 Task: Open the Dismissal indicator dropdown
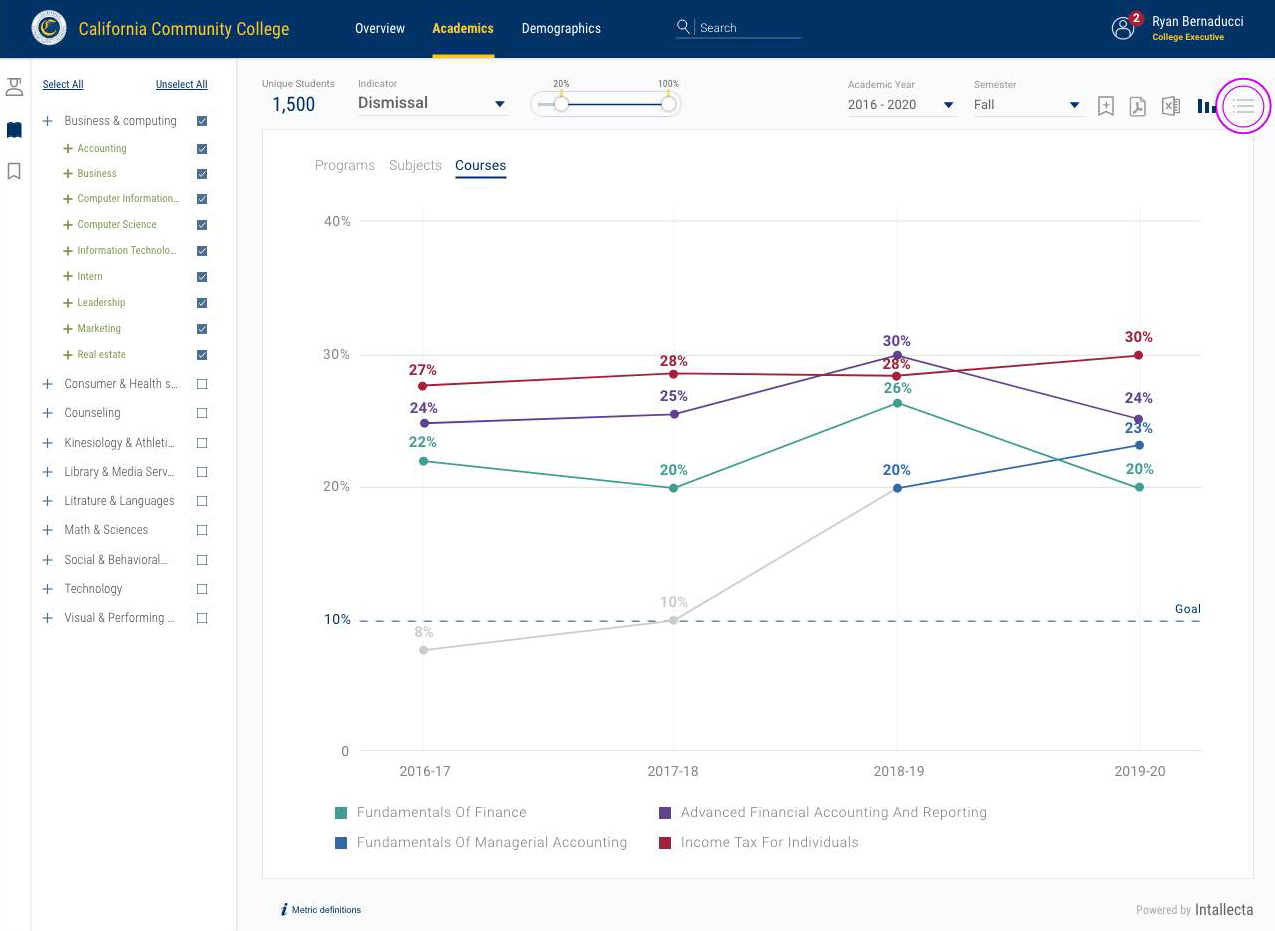pyautogui.click(x=432, y=103)
